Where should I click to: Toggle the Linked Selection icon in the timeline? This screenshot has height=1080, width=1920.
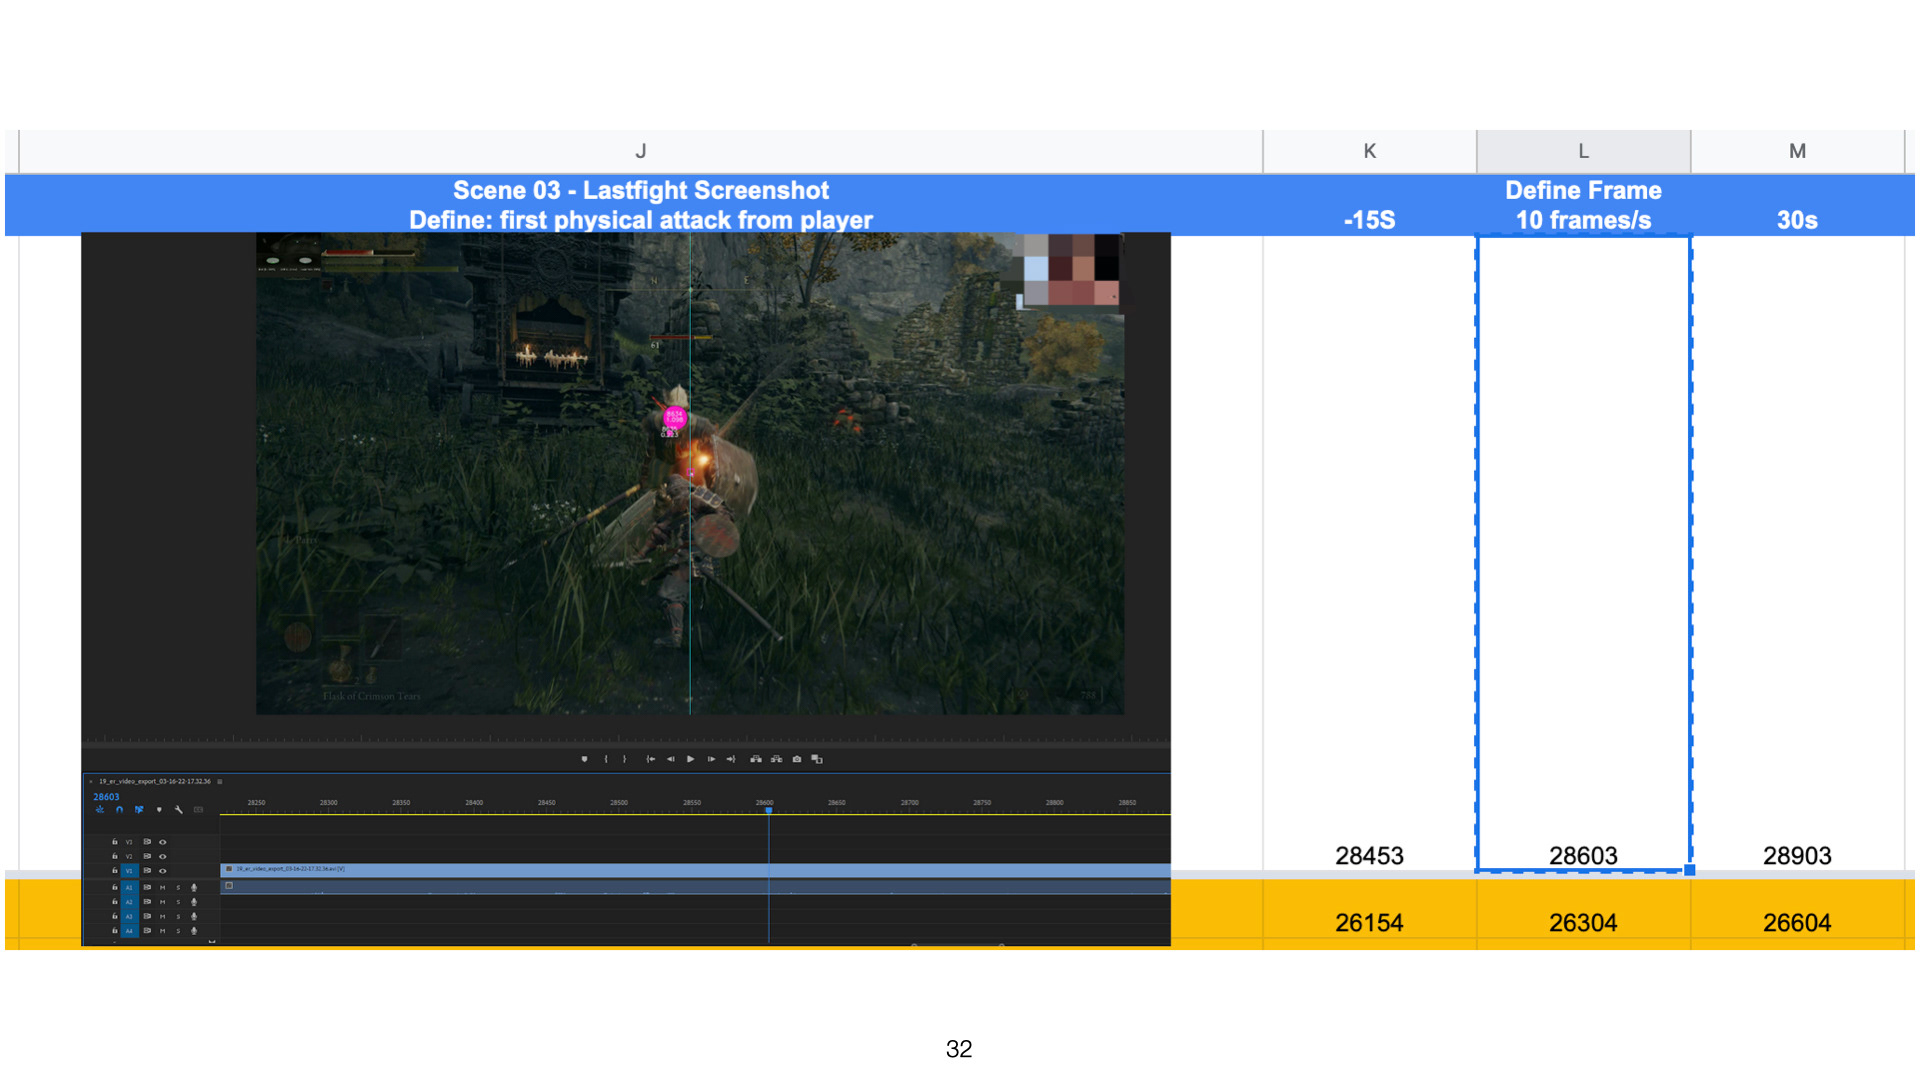[x=139, y=810]
